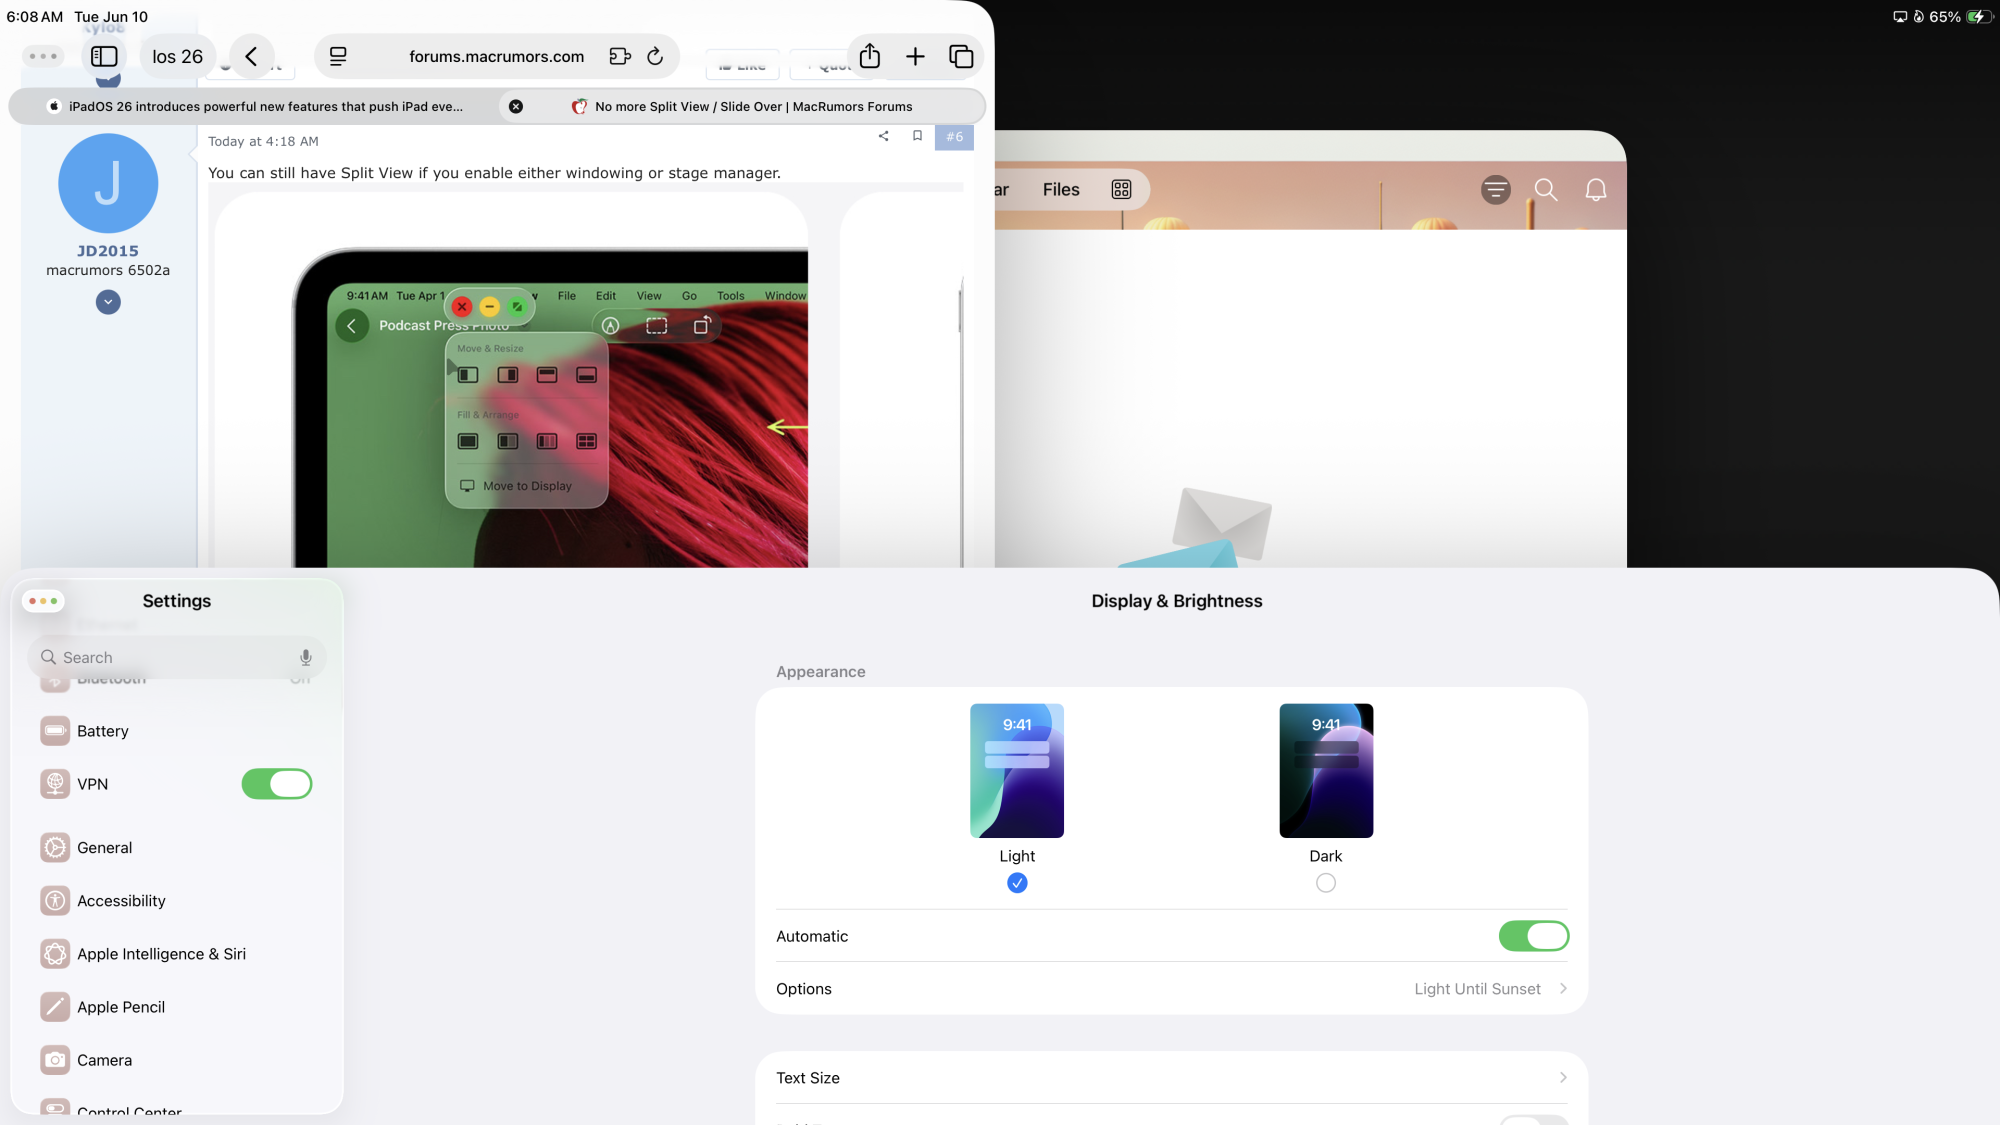Open the Safari share sheet icon
Viewport: 2000px width, 1125px height.
pyautogui.click(x=870, y=56)
